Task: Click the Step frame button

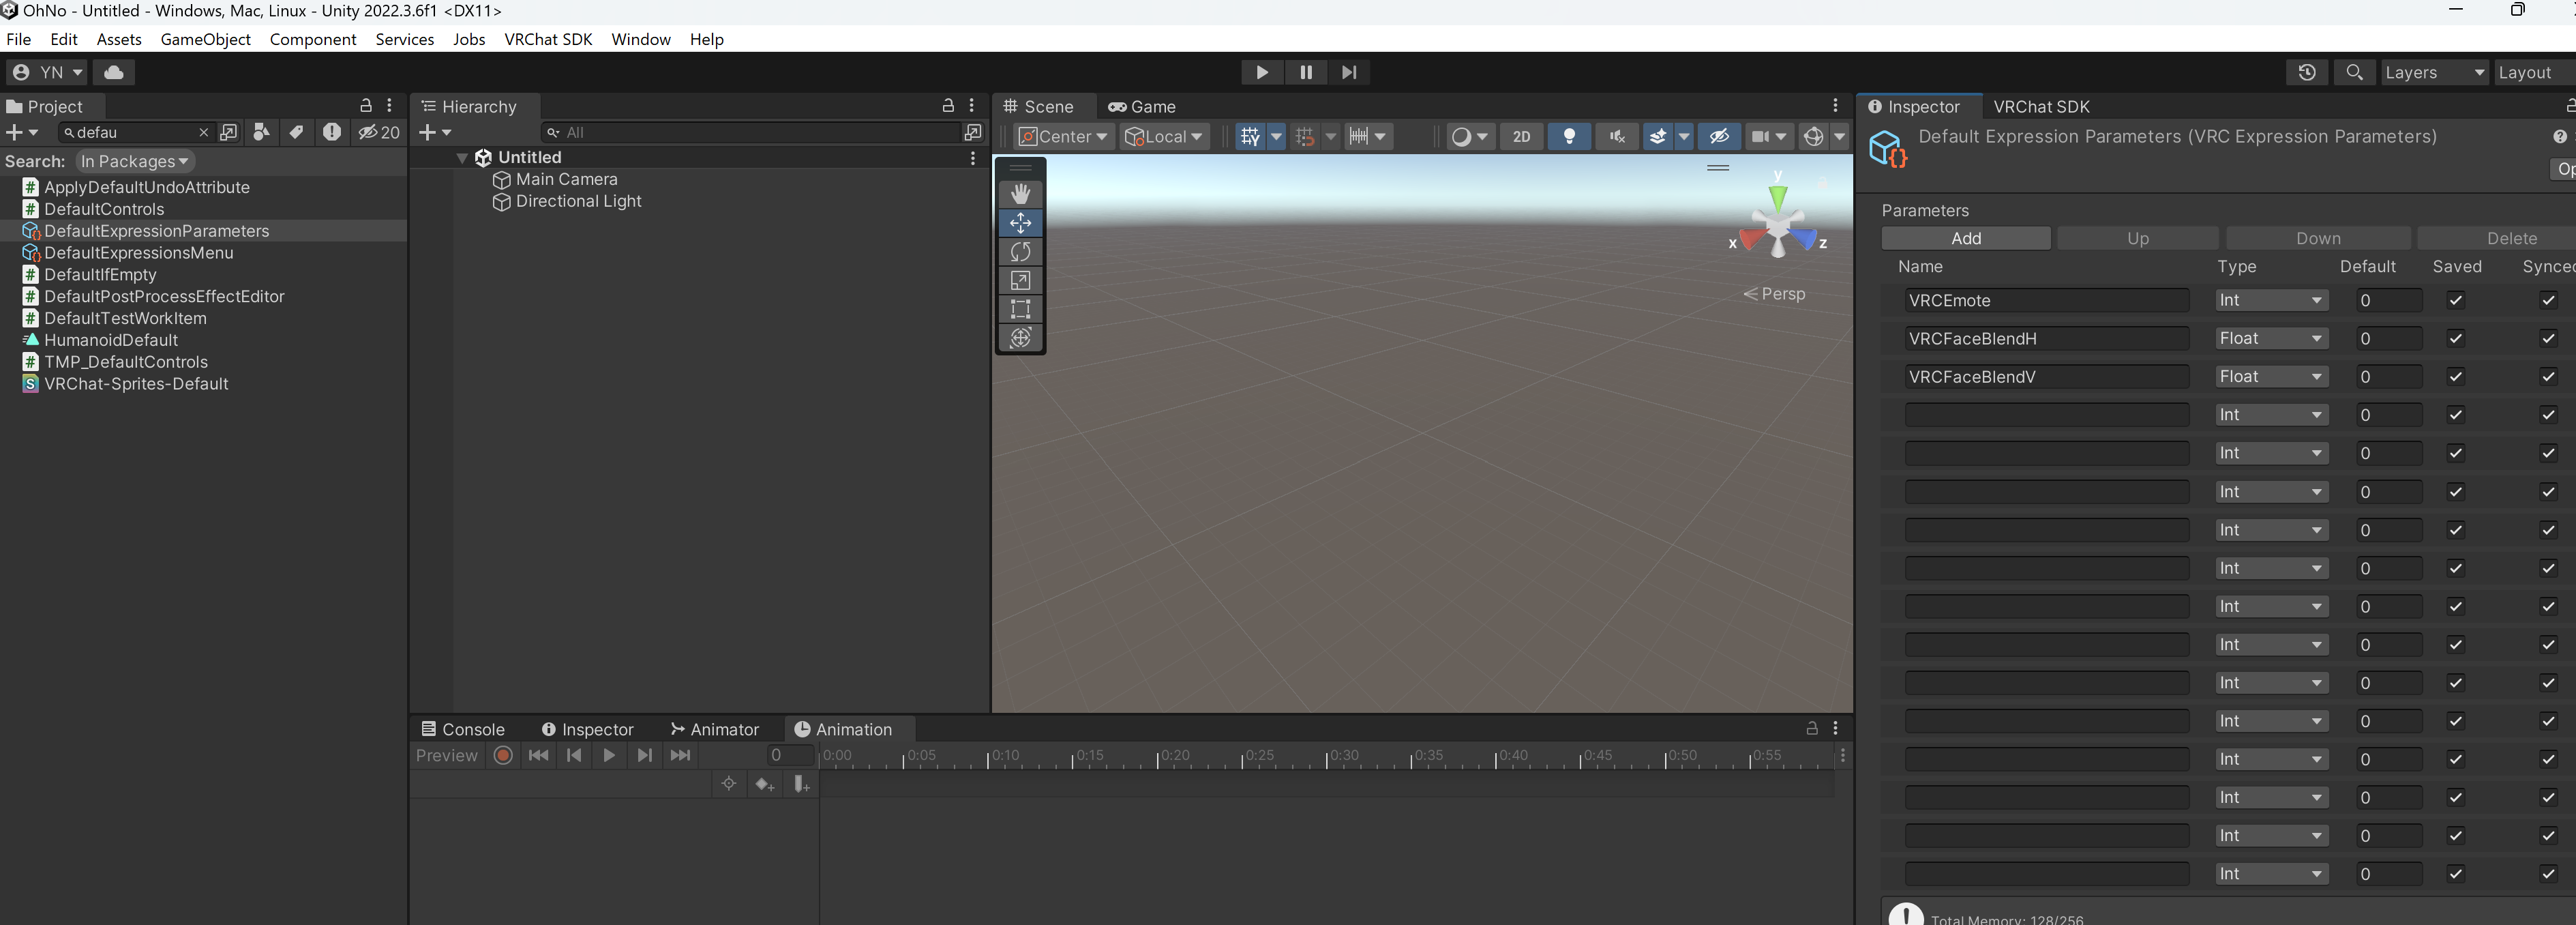Action: click(1349, 72)
